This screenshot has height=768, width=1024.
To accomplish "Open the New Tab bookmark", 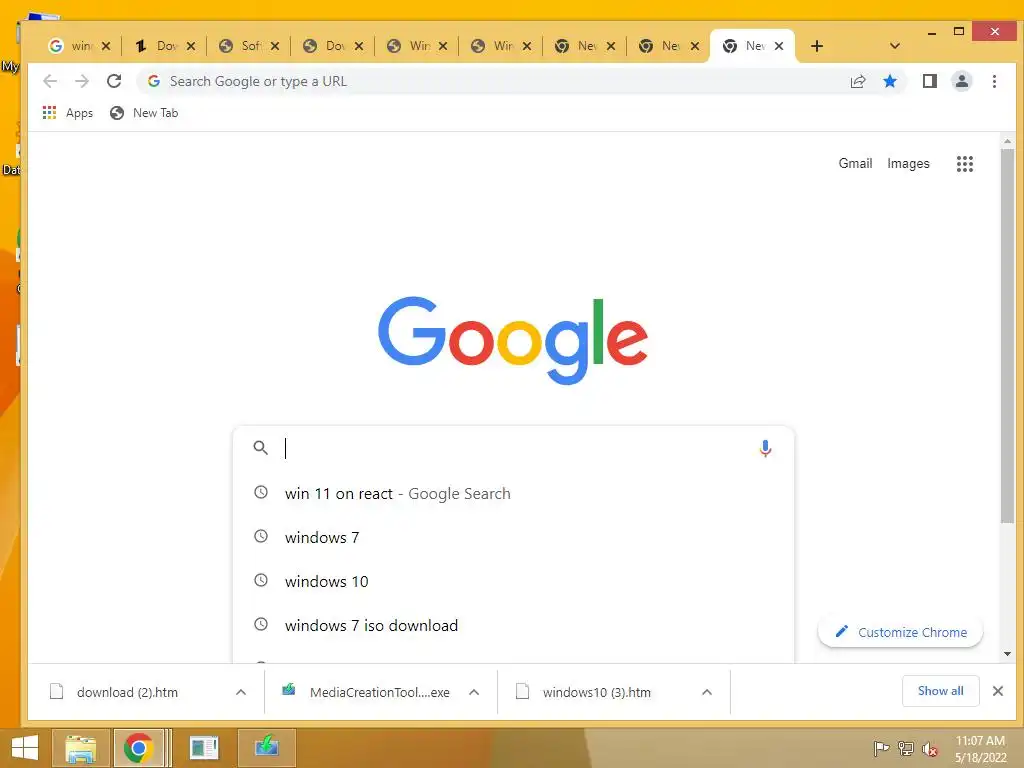I will point(144,113).
